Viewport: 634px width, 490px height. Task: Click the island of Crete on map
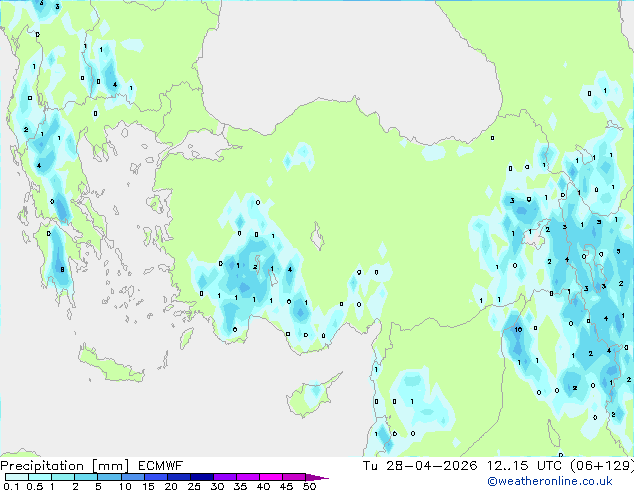pos(110,365)
